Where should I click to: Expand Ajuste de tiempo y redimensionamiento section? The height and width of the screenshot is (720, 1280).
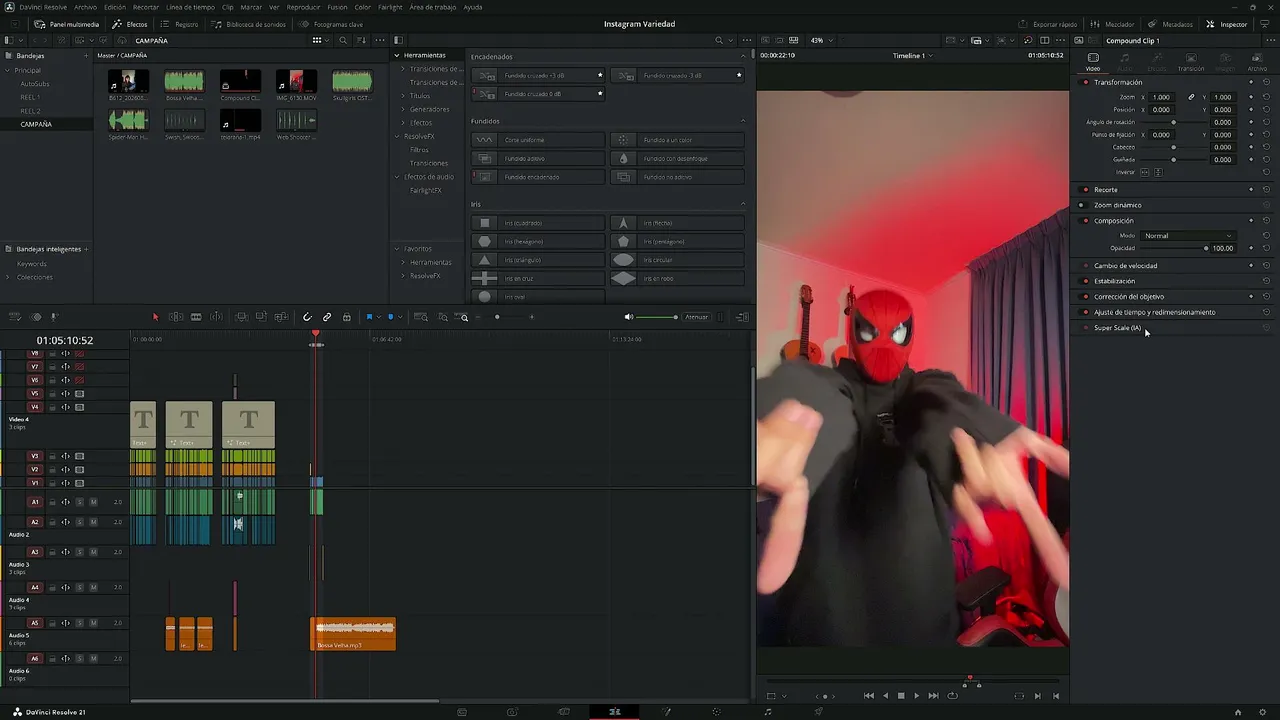click(1155, 312)
